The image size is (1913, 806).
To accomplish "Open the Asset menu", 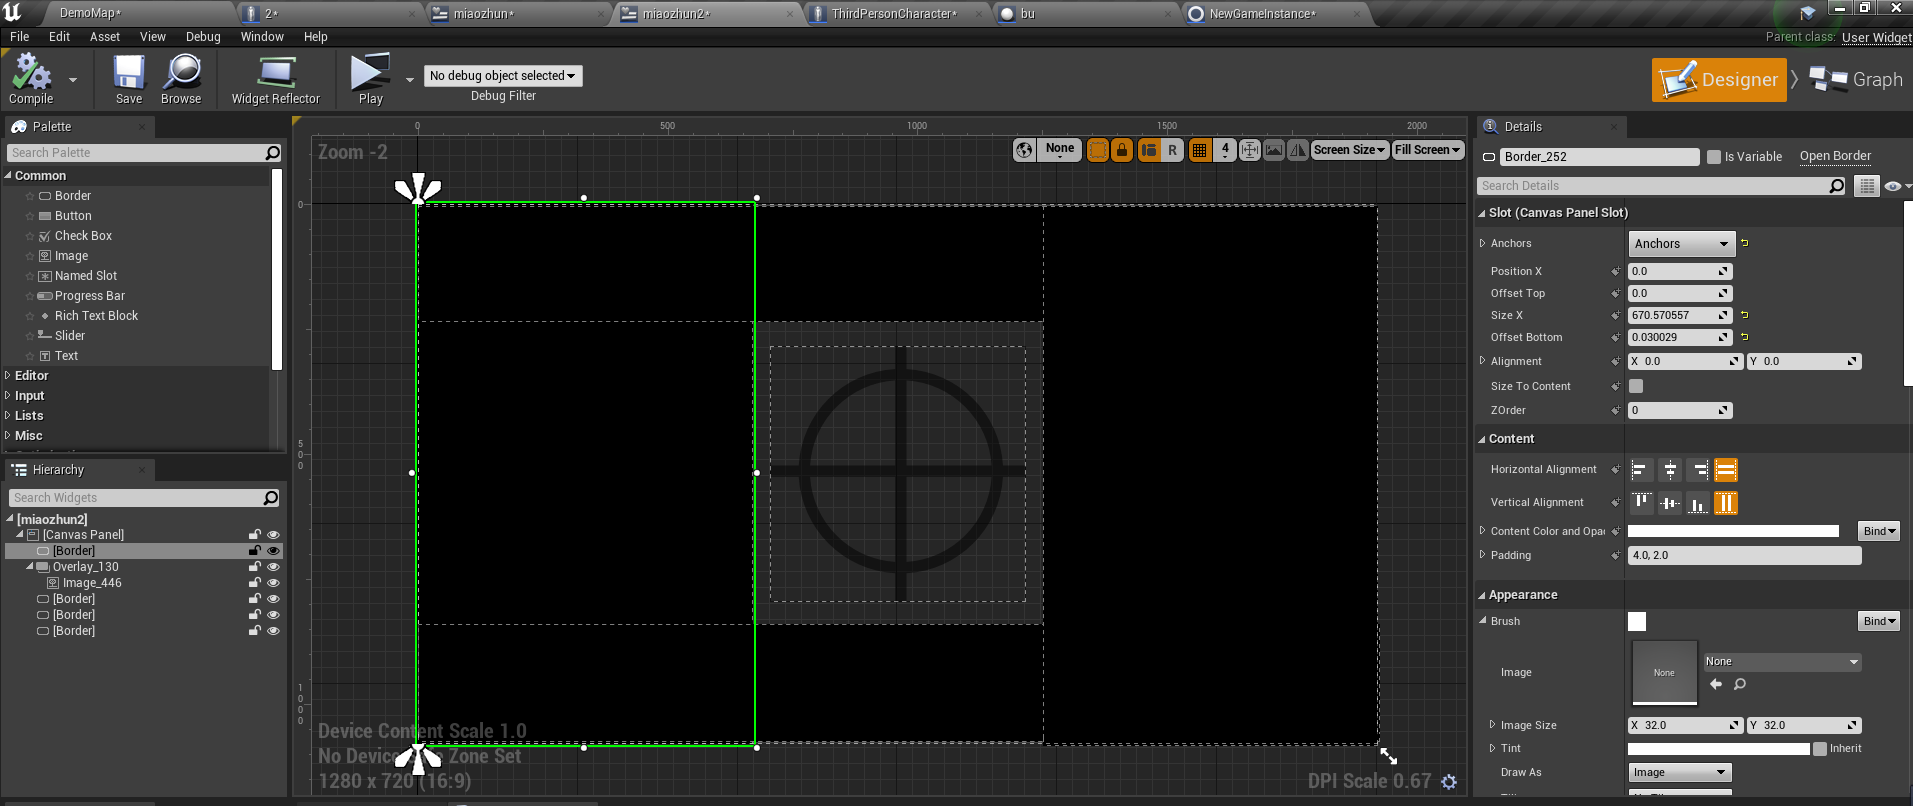I will 105,37.
